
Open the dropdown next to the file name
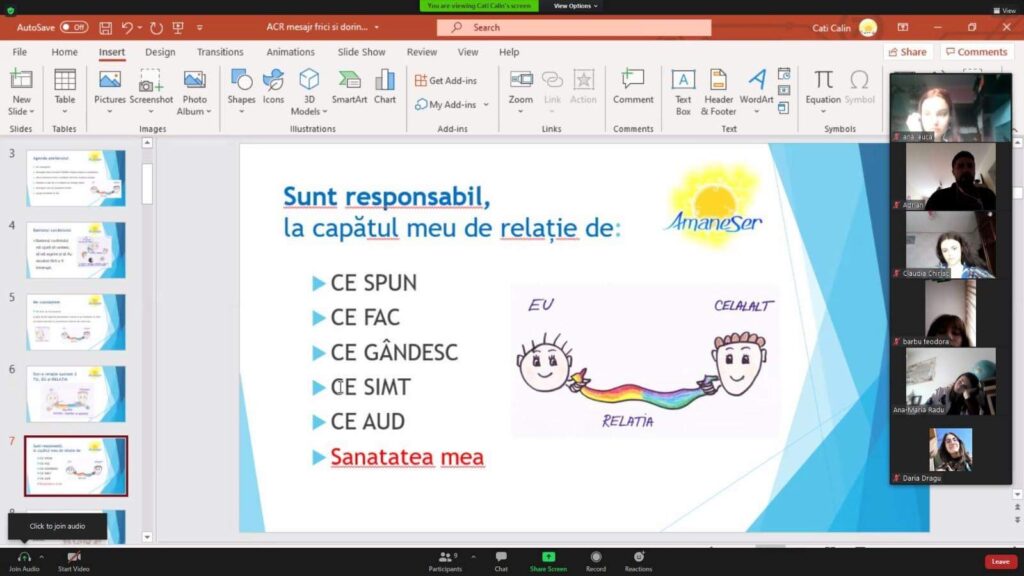pos(377,27)
